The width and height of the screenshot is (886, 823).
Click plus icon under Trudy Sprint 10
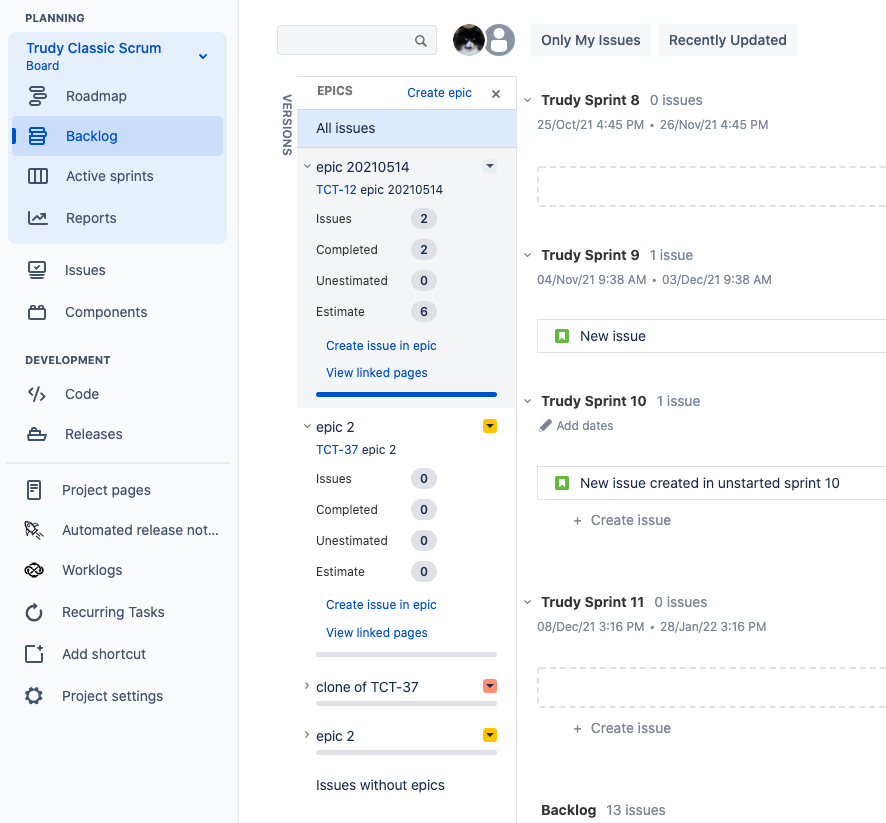(x=577, y=521)
